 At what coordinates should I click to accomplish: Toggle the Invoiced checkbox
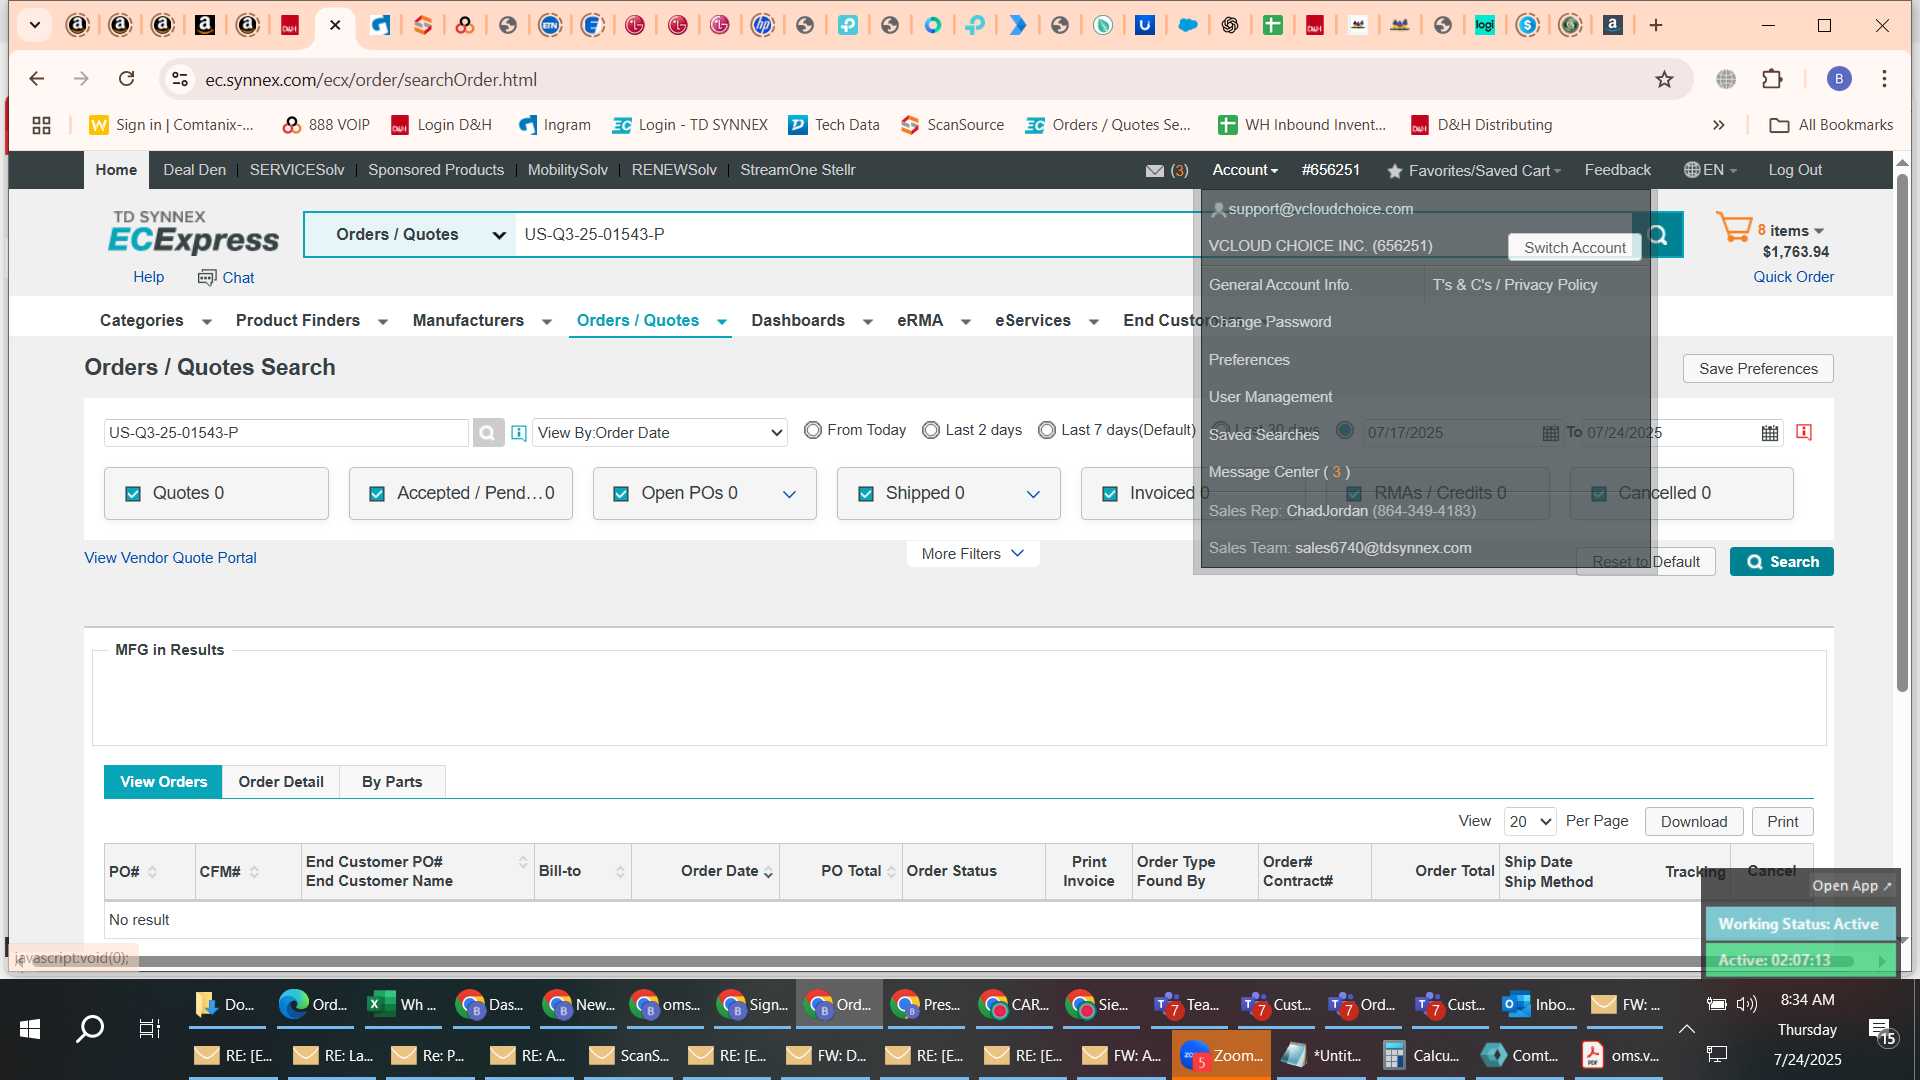1110,494
